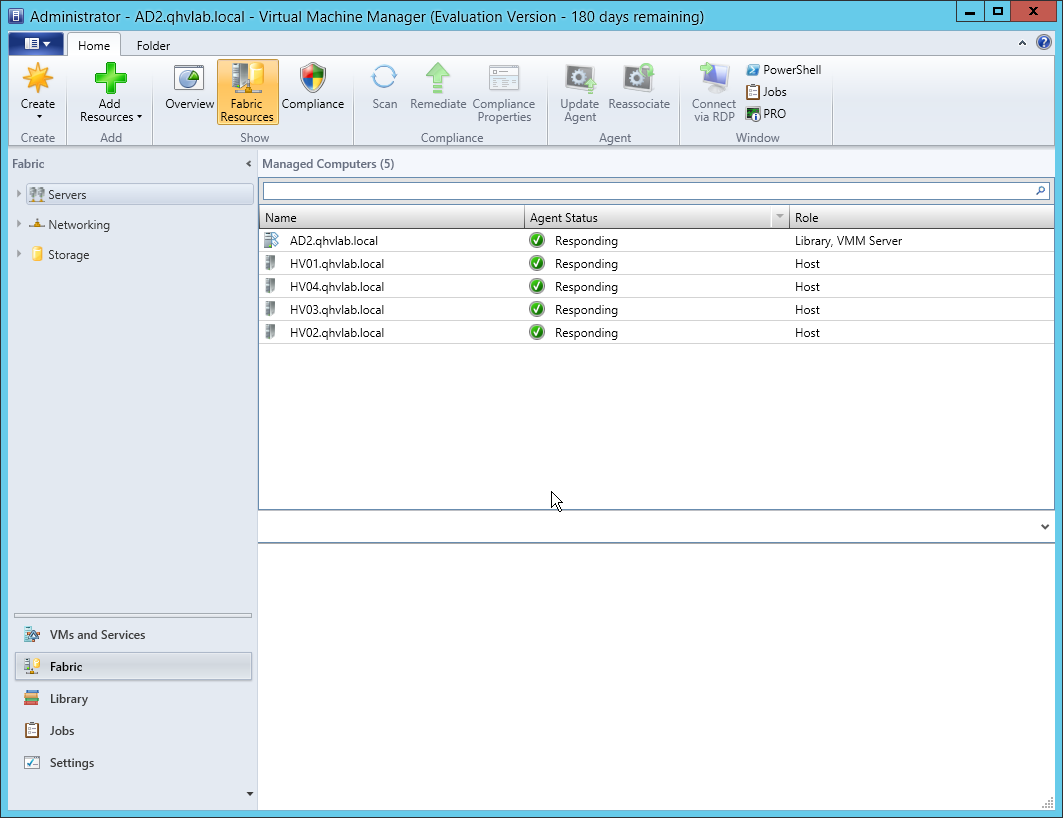Click the green status icon for AD2
Image resolution: width=1063 pixels, height=818 pixels.
[x=537, y=241]
